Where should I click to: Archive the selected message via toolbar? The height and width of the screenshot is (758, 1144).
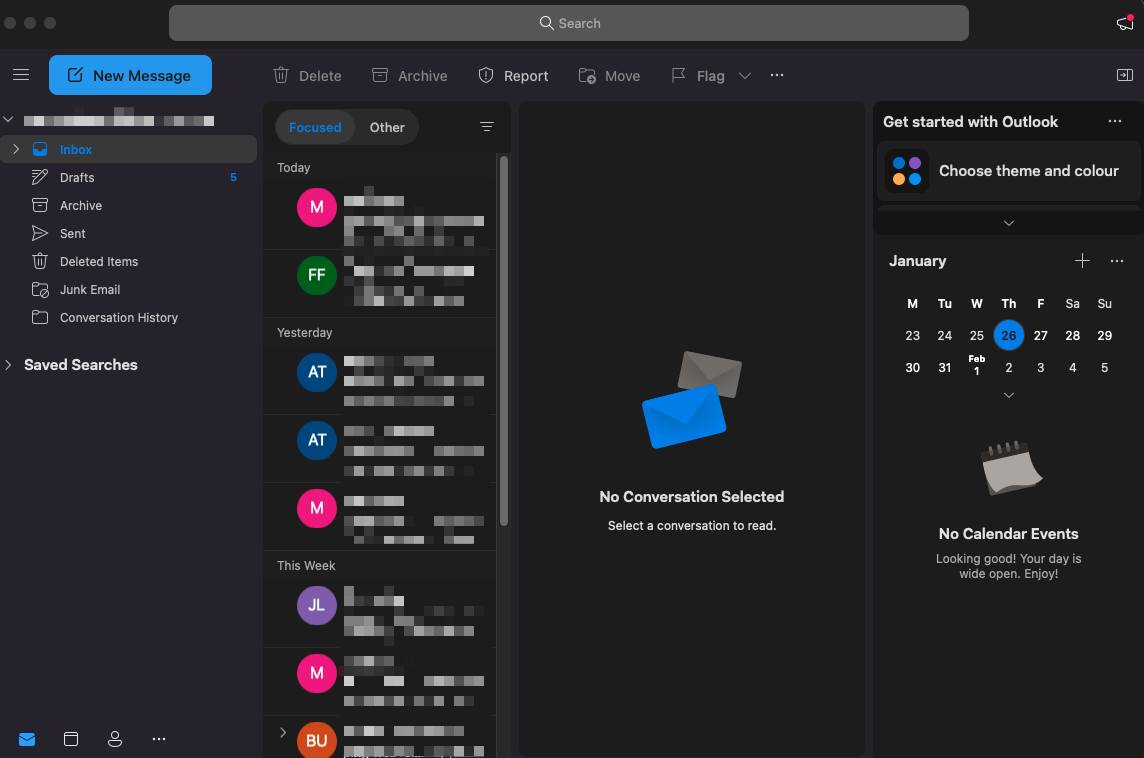pyautogui.click(x=409, y=76)
